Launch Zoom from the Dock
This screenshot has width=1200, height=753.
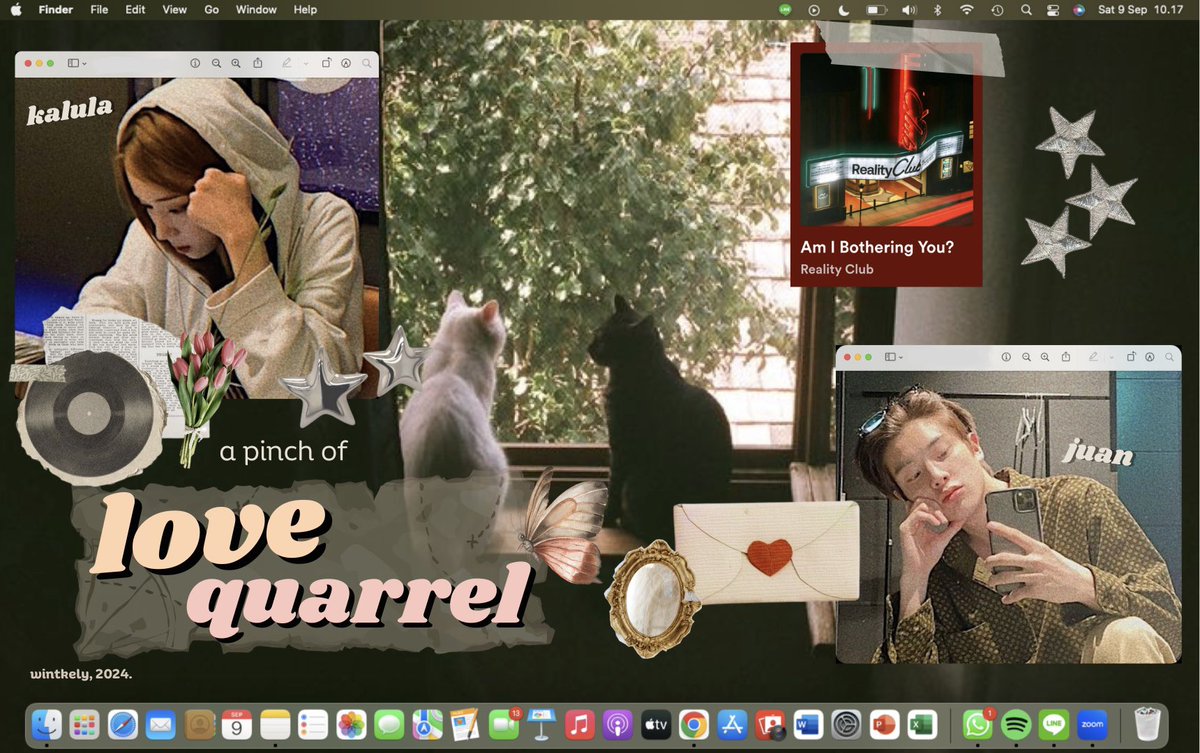[x=1091, y=724]
